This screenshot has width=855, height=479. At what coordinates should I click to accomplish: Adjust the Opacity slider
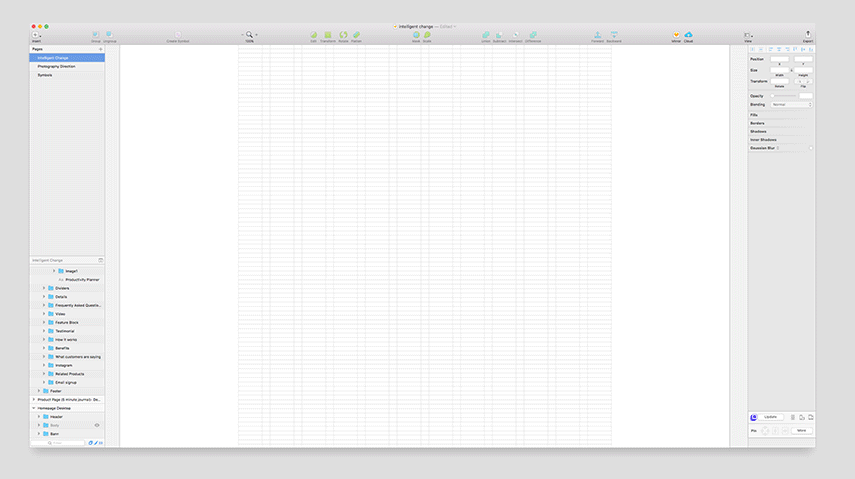(784, 96)
